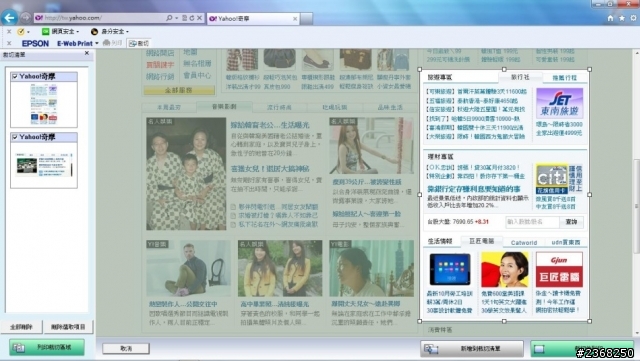640x361 pixels.
Task: Switch to the 巨匠電腦 tab
Action: coord(482,241)
